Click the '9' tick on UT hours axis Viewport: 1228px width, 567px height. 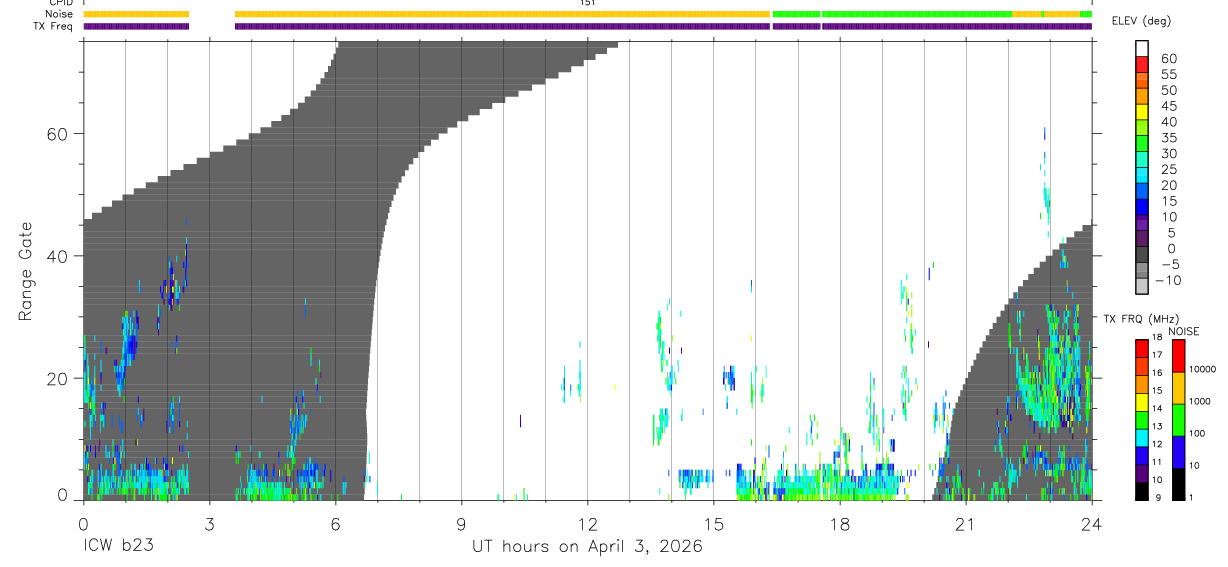tap(461, 523)
